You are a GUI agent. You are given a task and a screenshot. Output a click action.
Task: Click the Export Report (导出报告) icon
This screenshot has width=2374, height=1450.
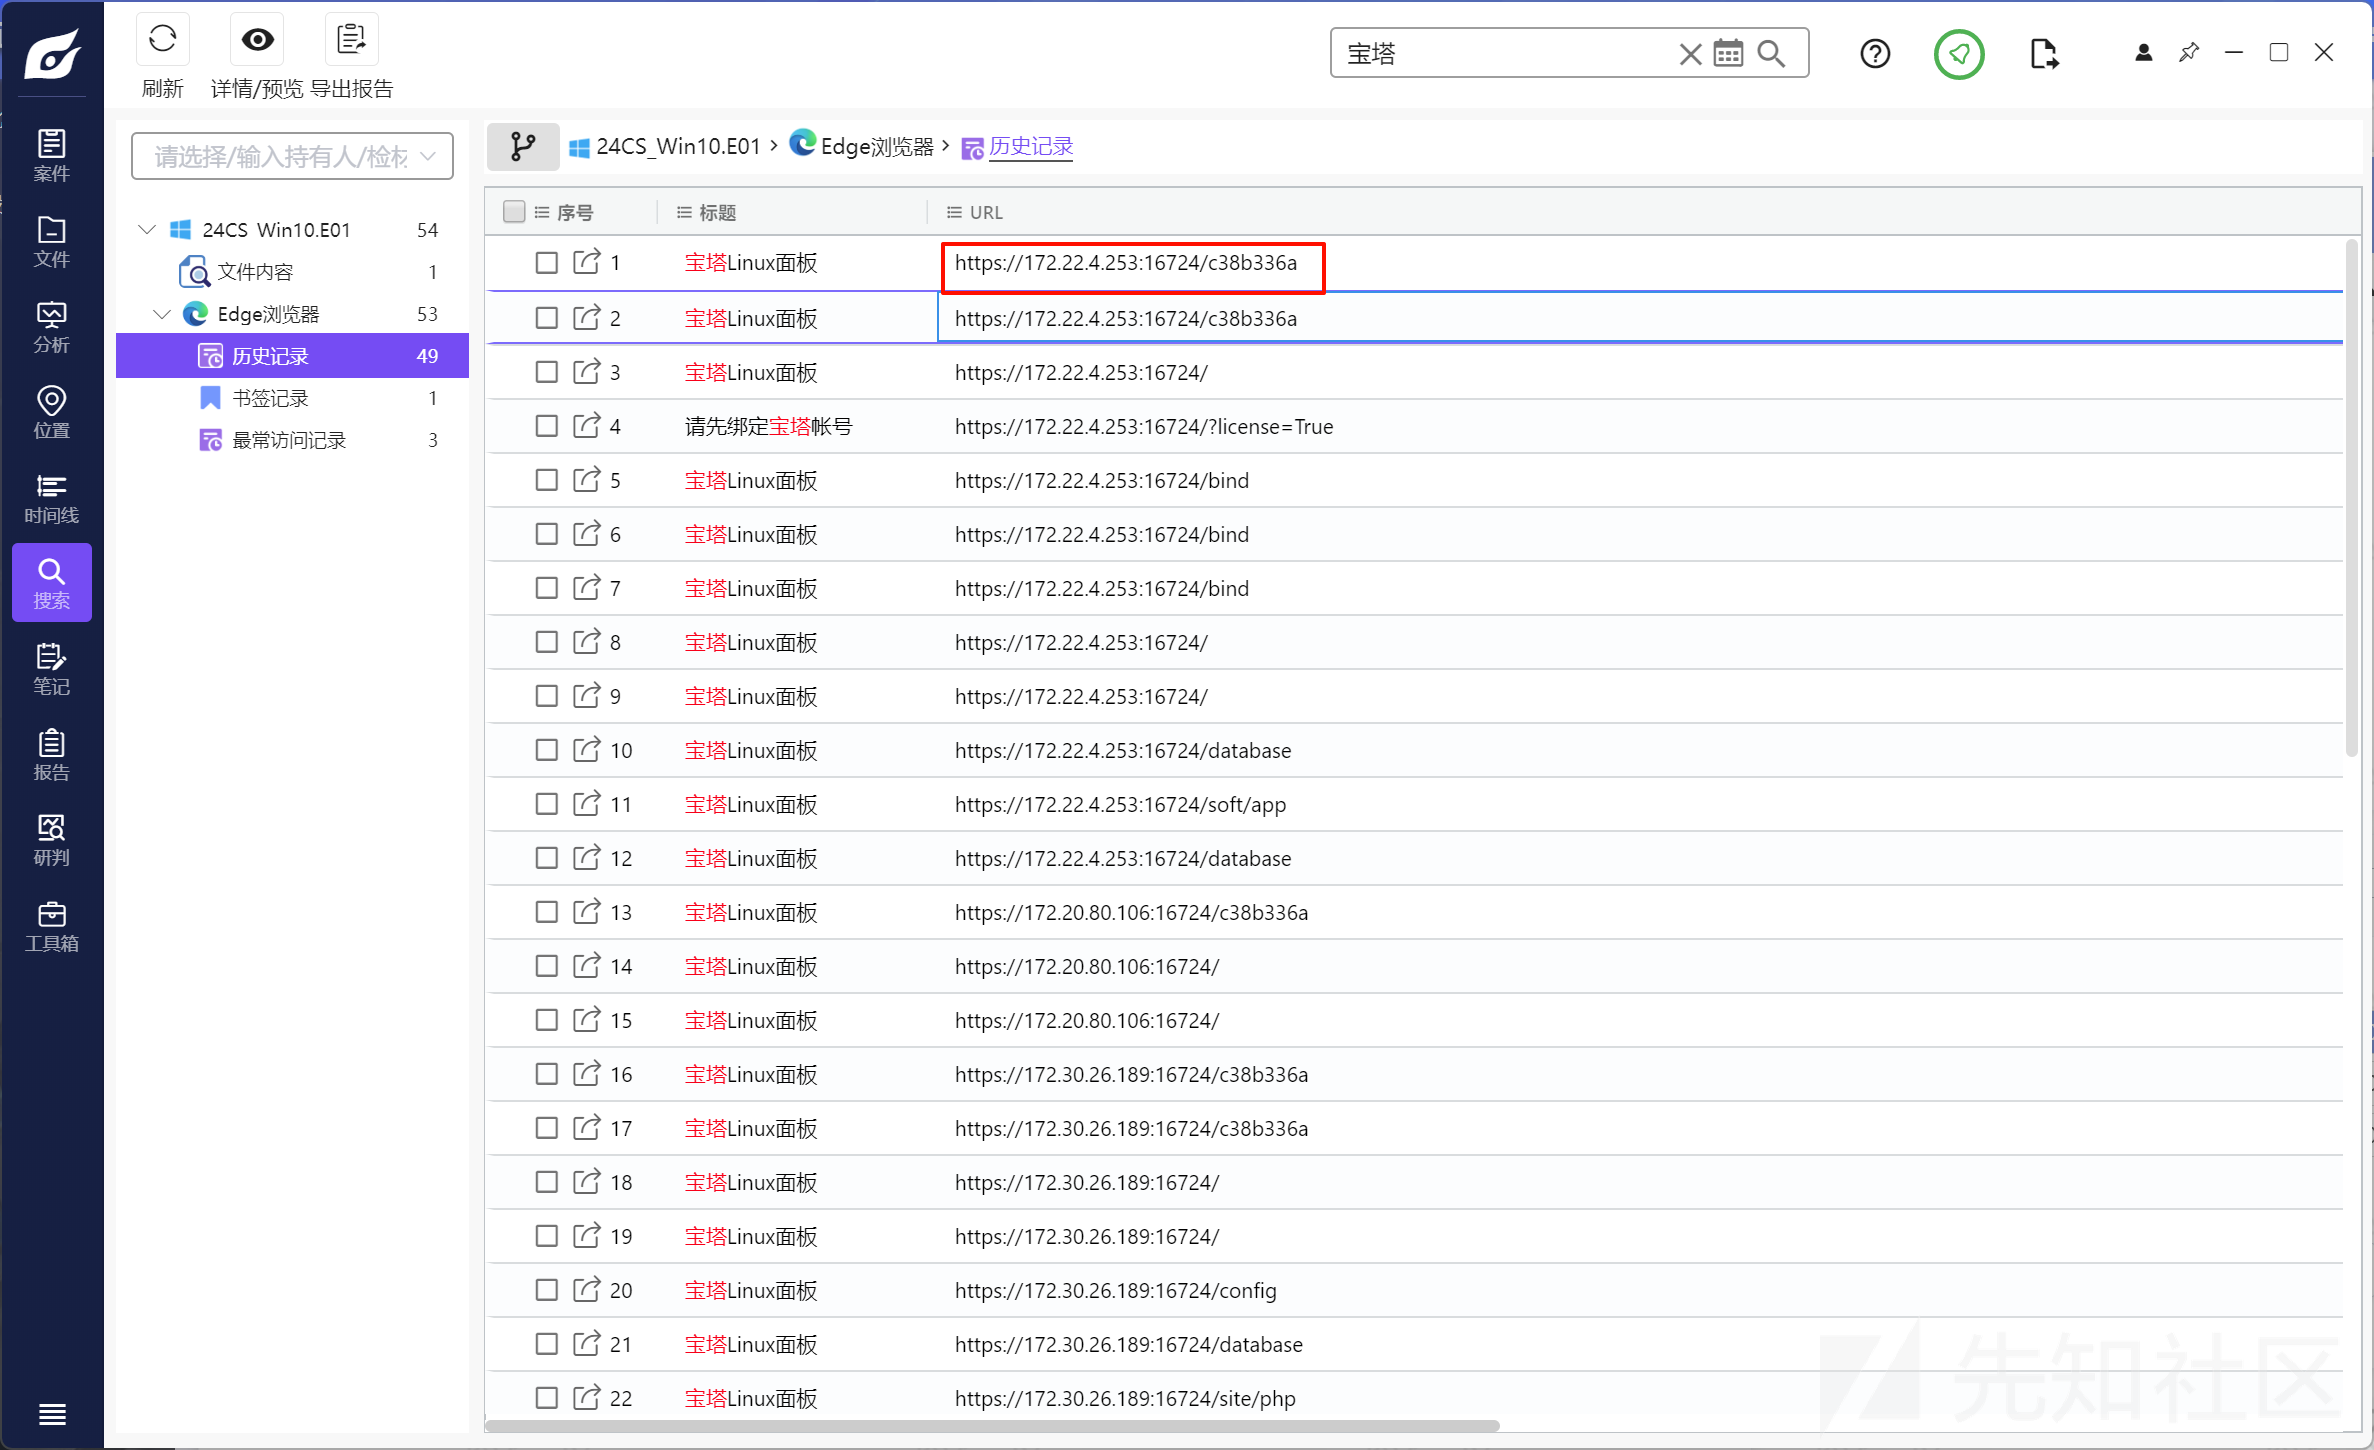point(351,40)
